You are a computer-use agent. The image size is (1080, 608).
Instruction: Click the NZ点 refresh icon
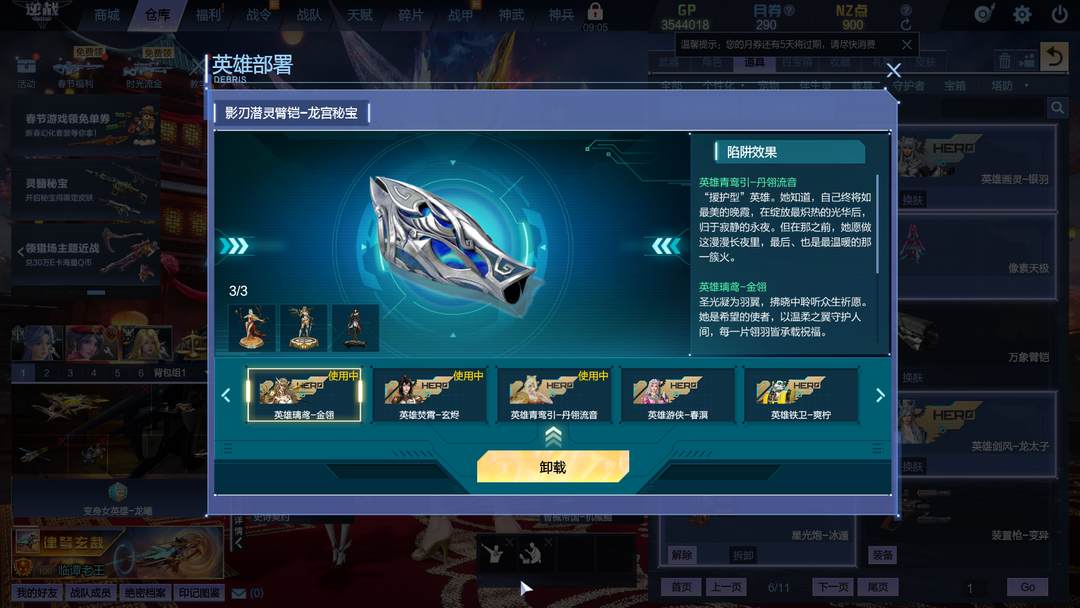click(906, 25)
